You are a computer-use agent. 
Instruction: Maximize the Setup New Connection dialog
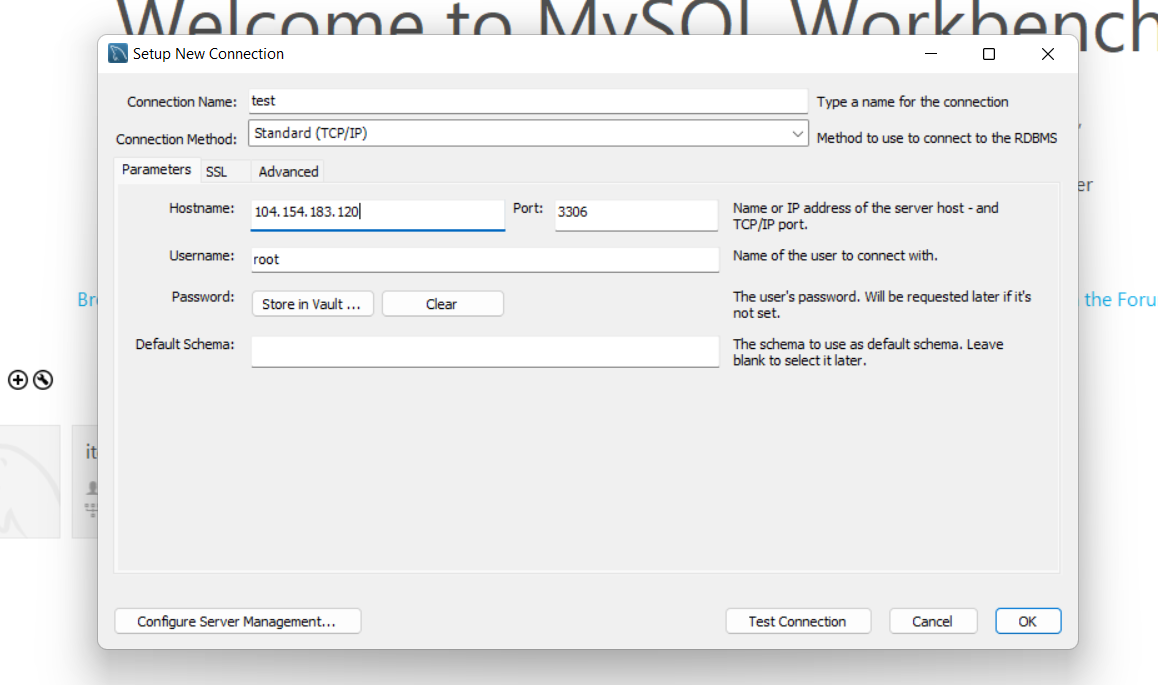click(989, 54)
